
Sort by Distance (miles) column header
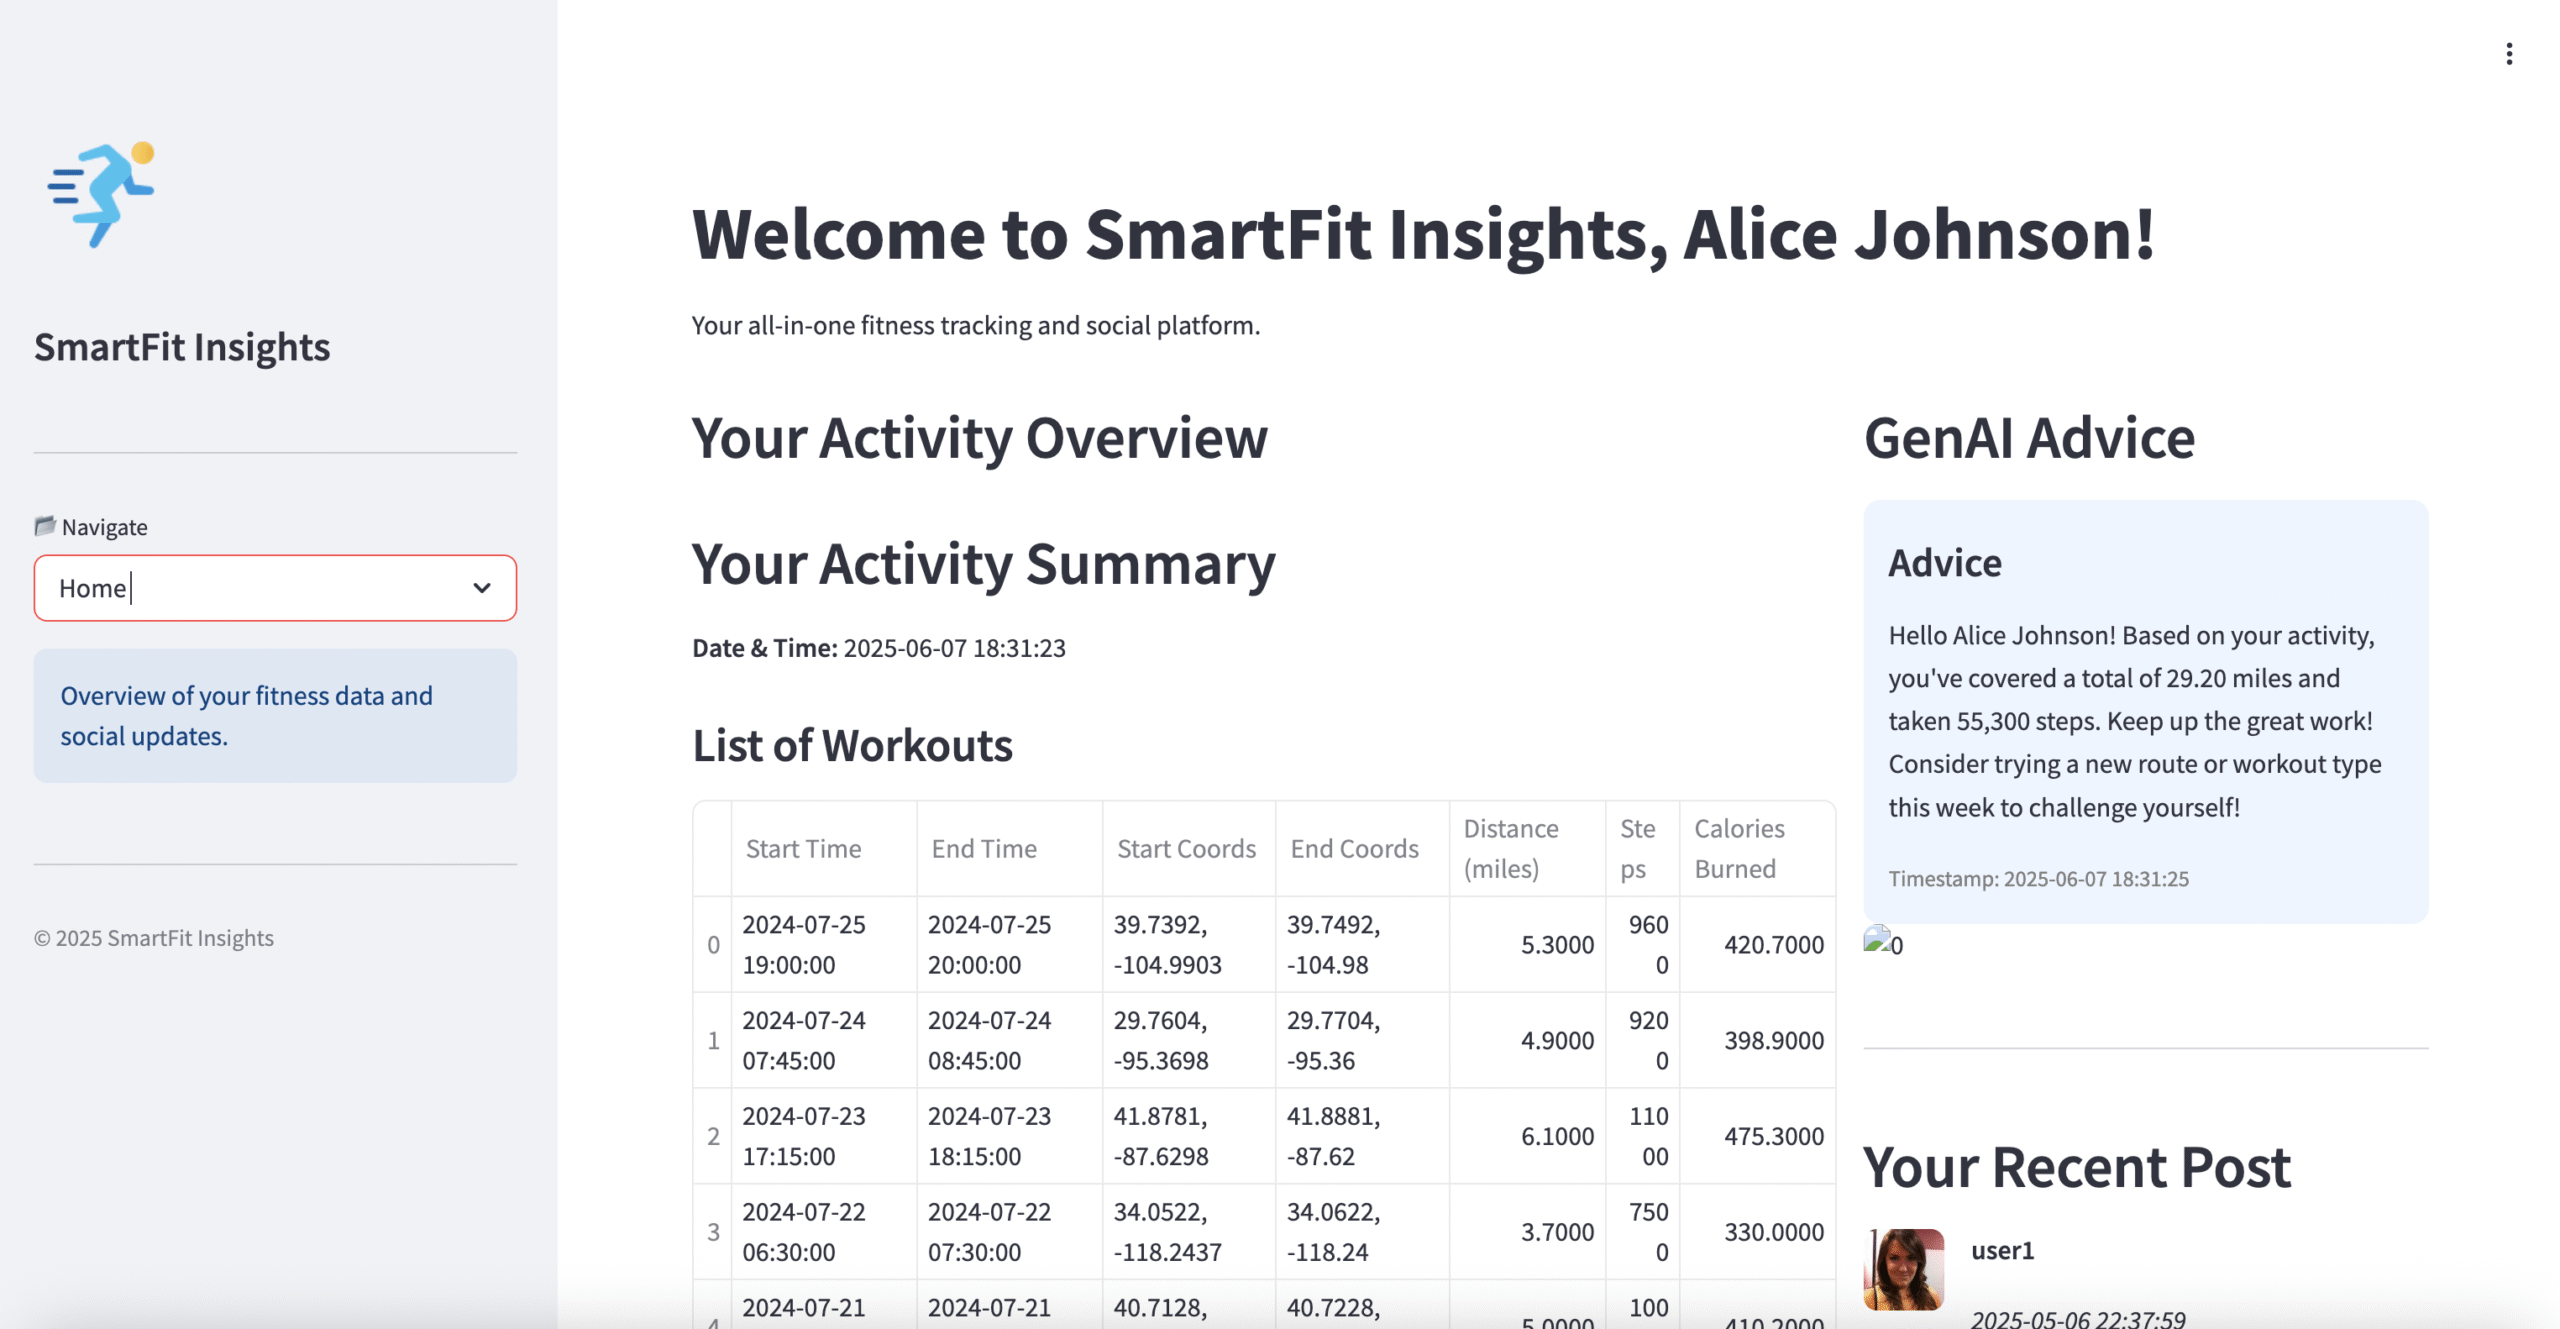click(x=1511, y=849)
